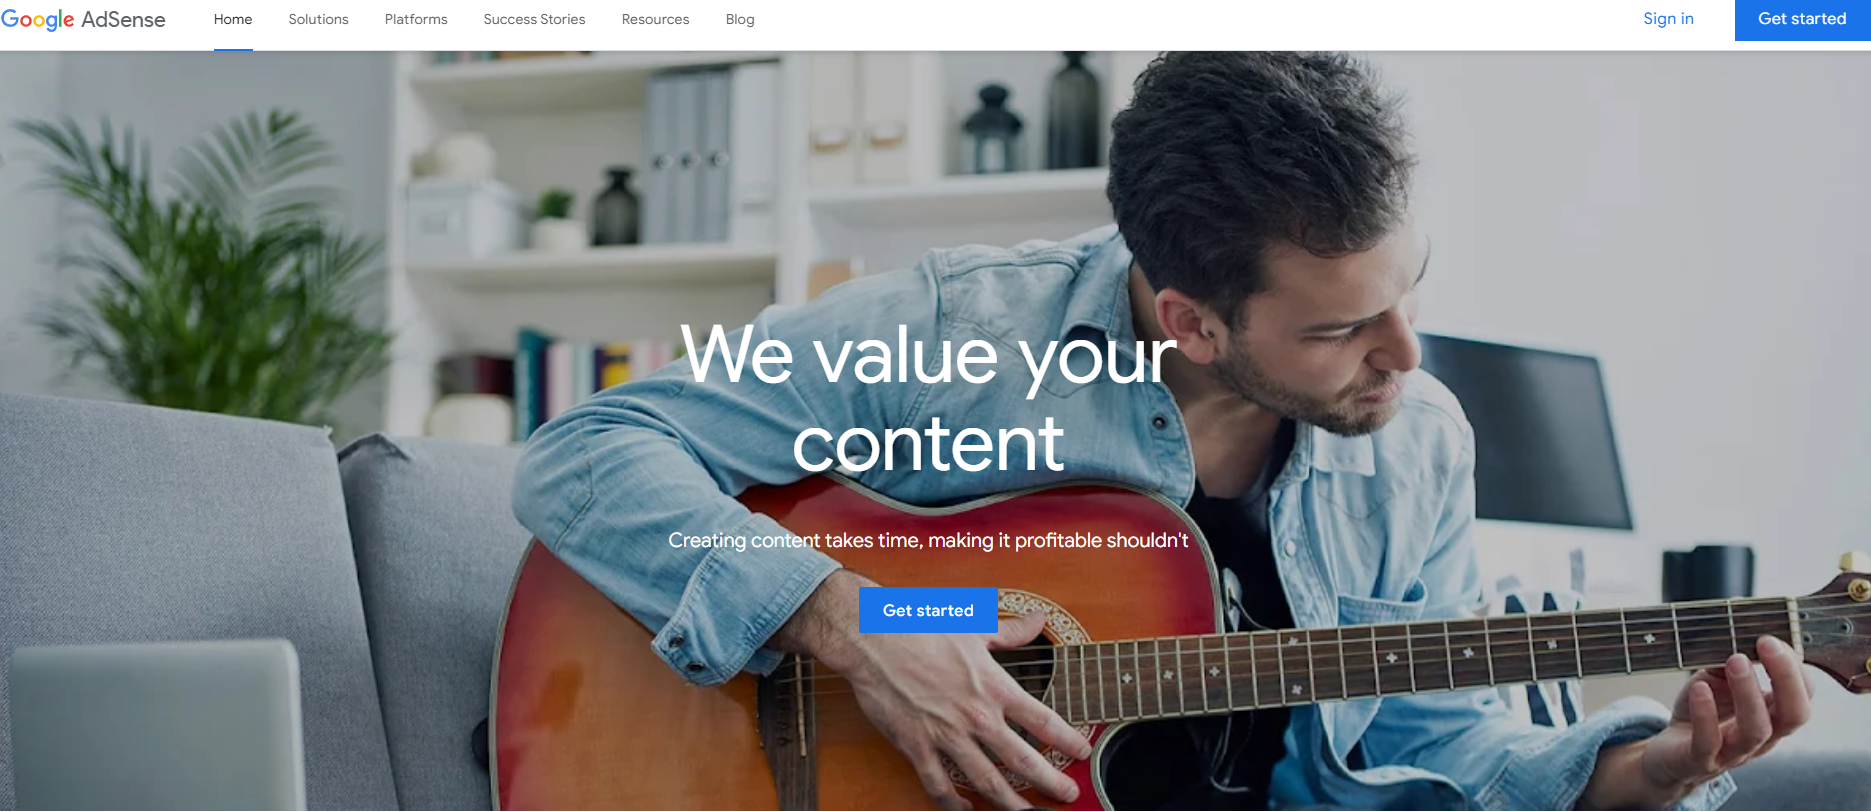The image size is (1871, 812).
Task: Open Success Stories in the navigation
Action: click(x=534, y=19)
